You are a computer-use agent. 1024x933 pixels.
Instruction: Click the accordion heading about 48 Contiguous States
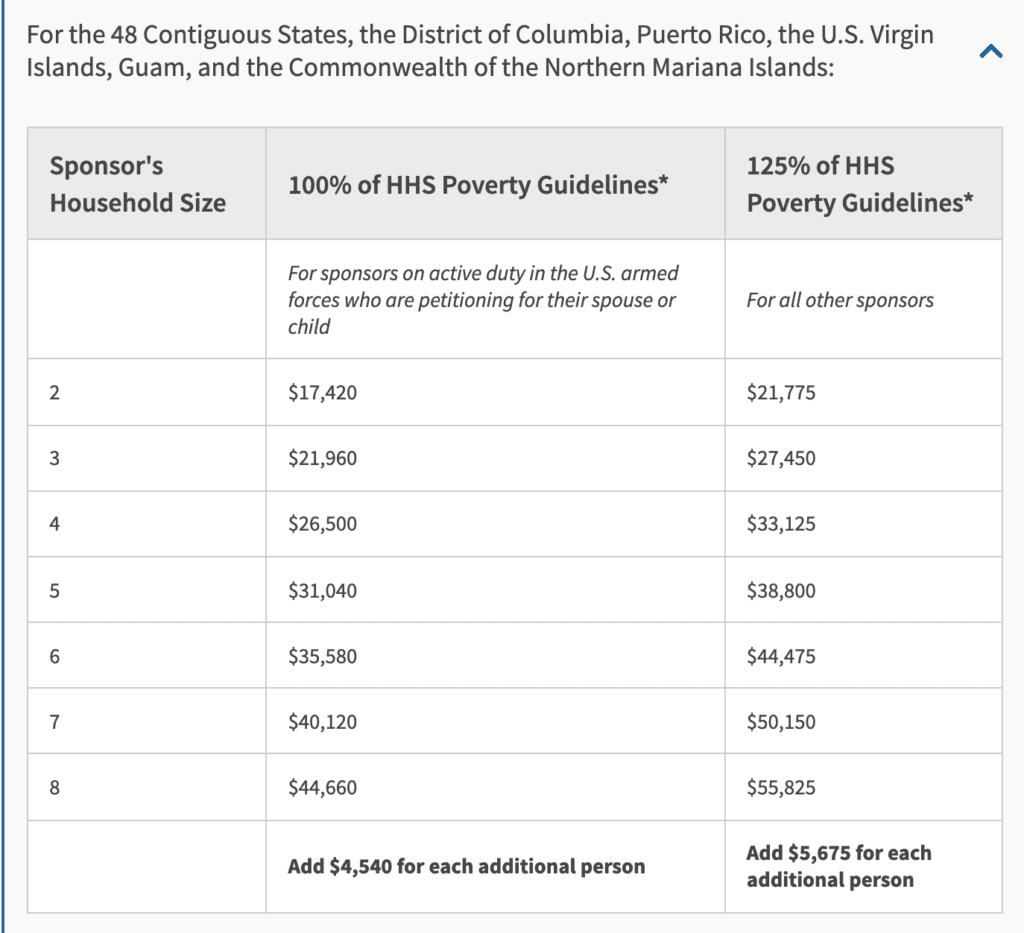click(x=480, y=51)
